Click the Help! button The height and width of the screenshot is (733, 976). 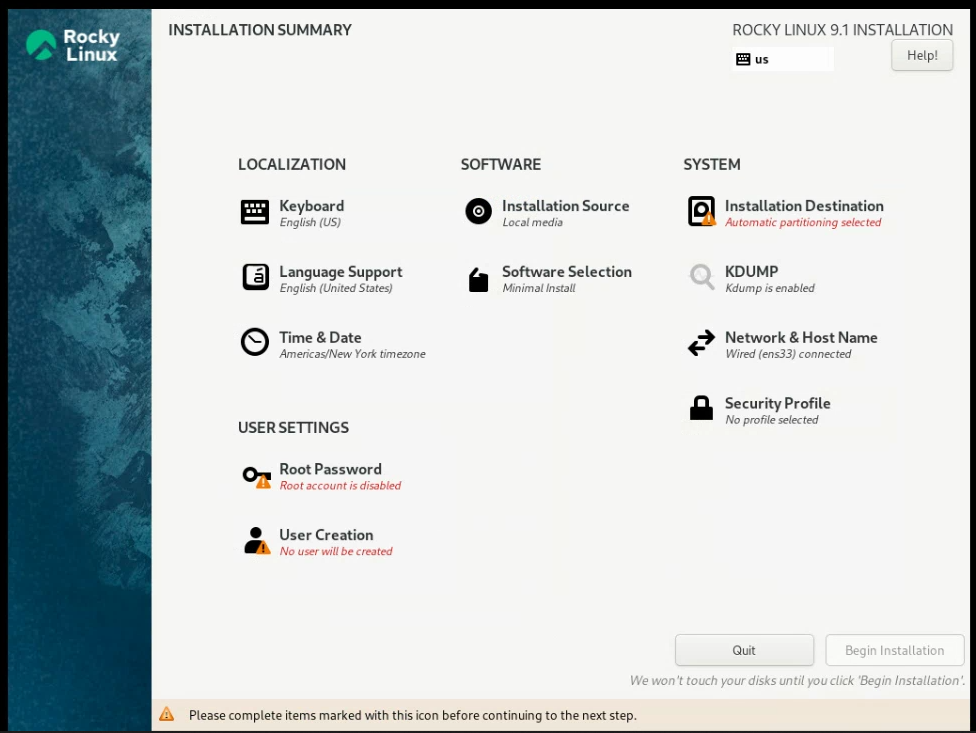tap(922, 55)
